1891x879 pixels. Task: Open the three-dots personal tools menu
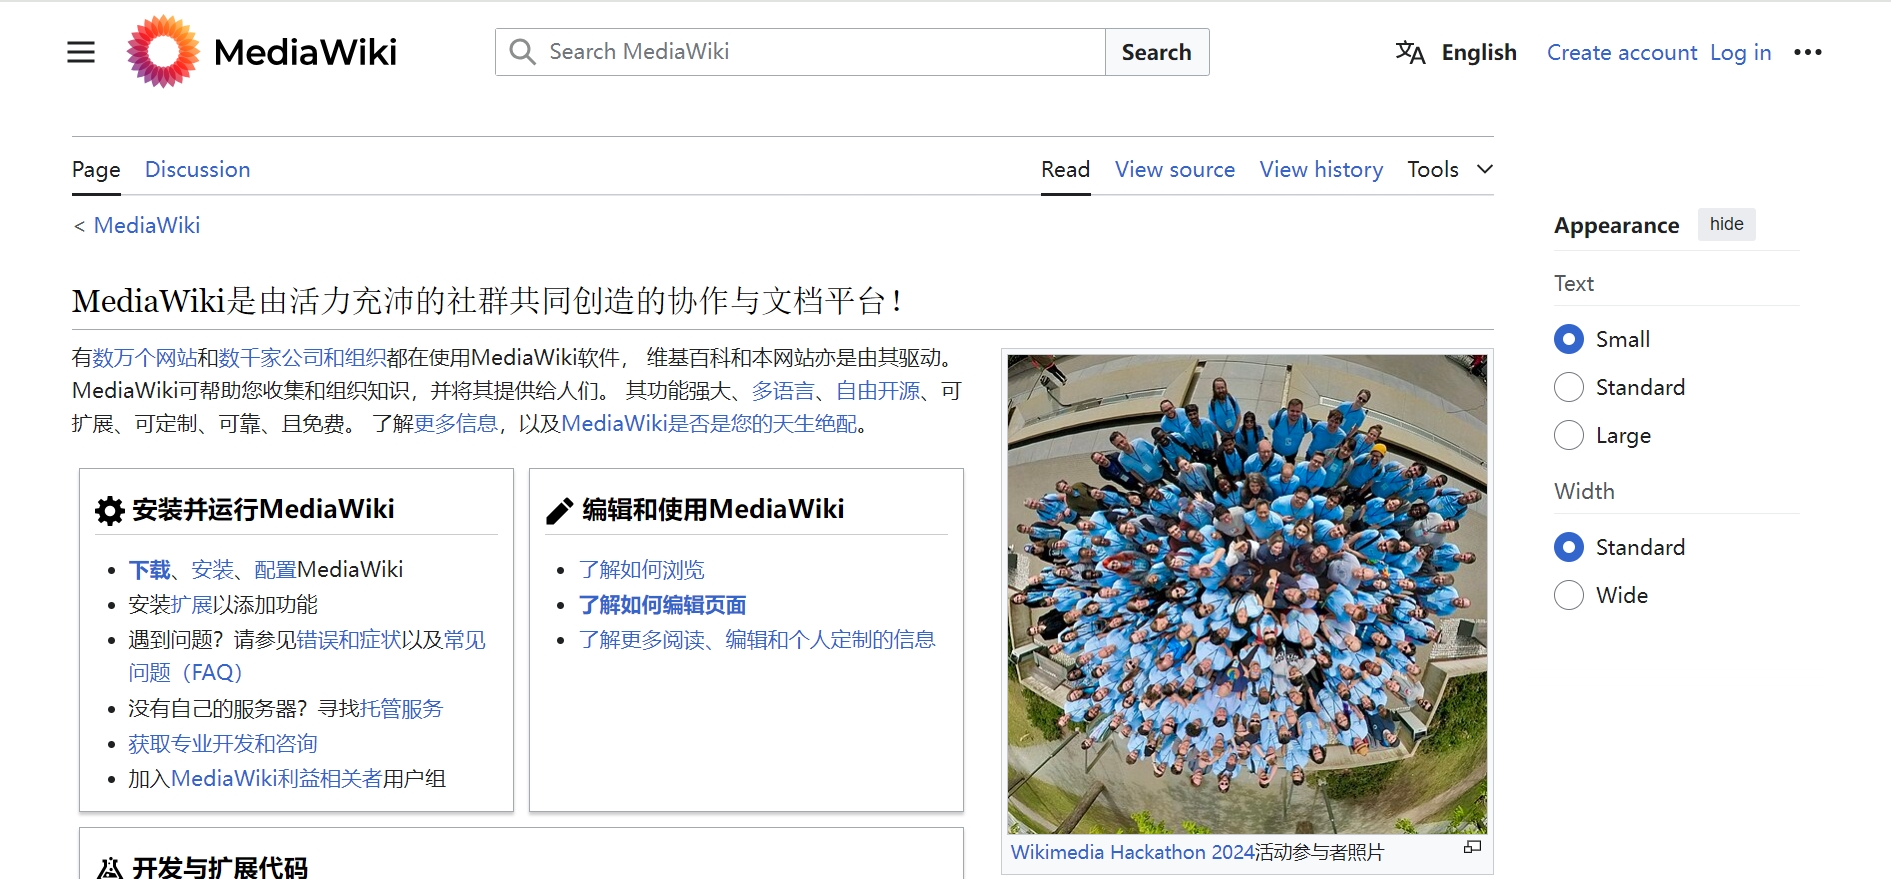tap(1807, 52)
